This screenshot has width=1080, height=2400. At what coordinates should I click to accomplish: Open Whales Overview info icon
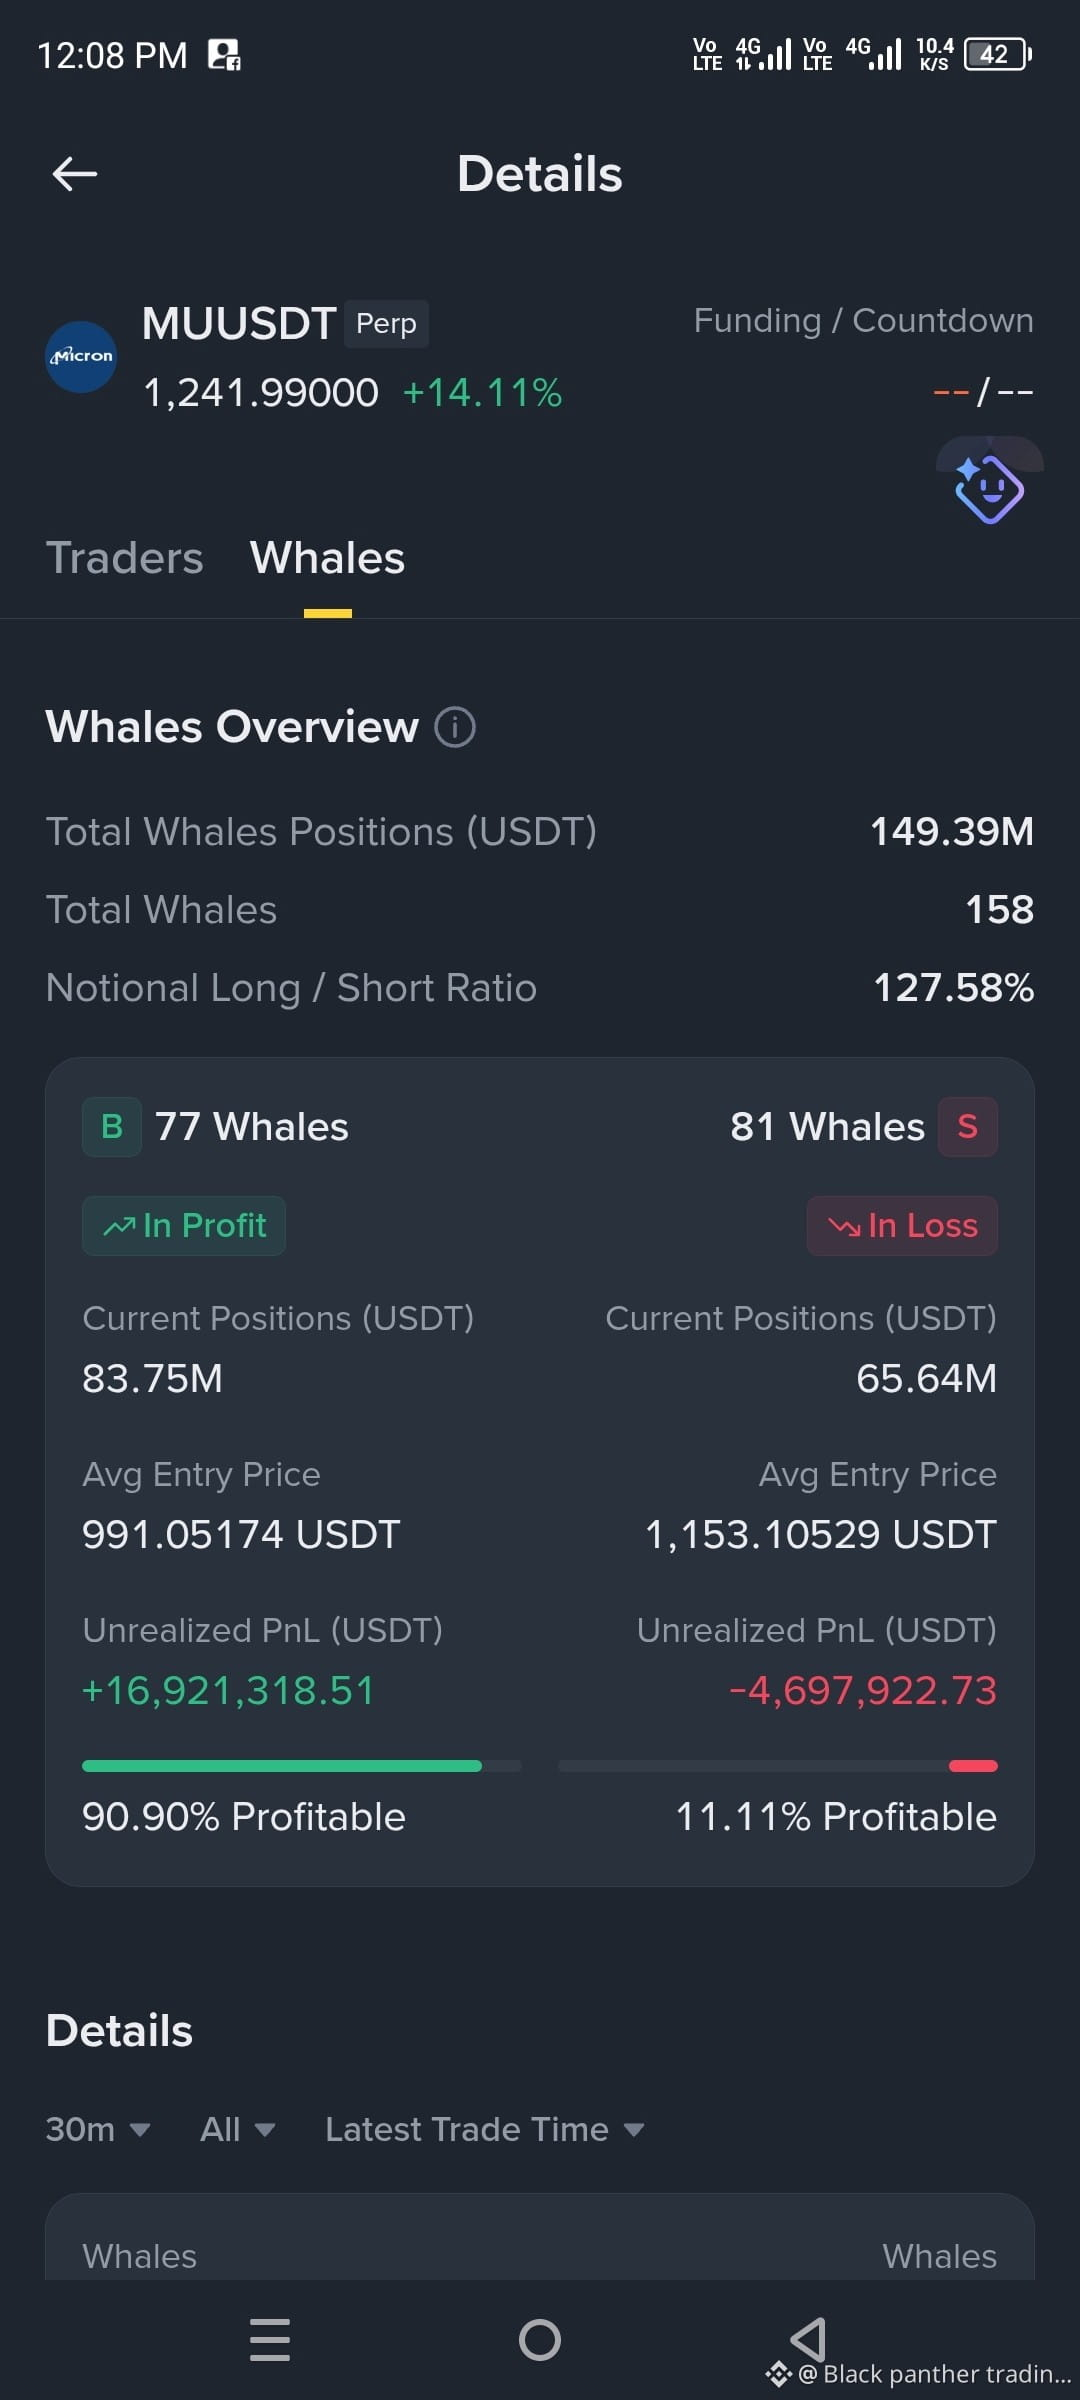(x=455, y=727)
